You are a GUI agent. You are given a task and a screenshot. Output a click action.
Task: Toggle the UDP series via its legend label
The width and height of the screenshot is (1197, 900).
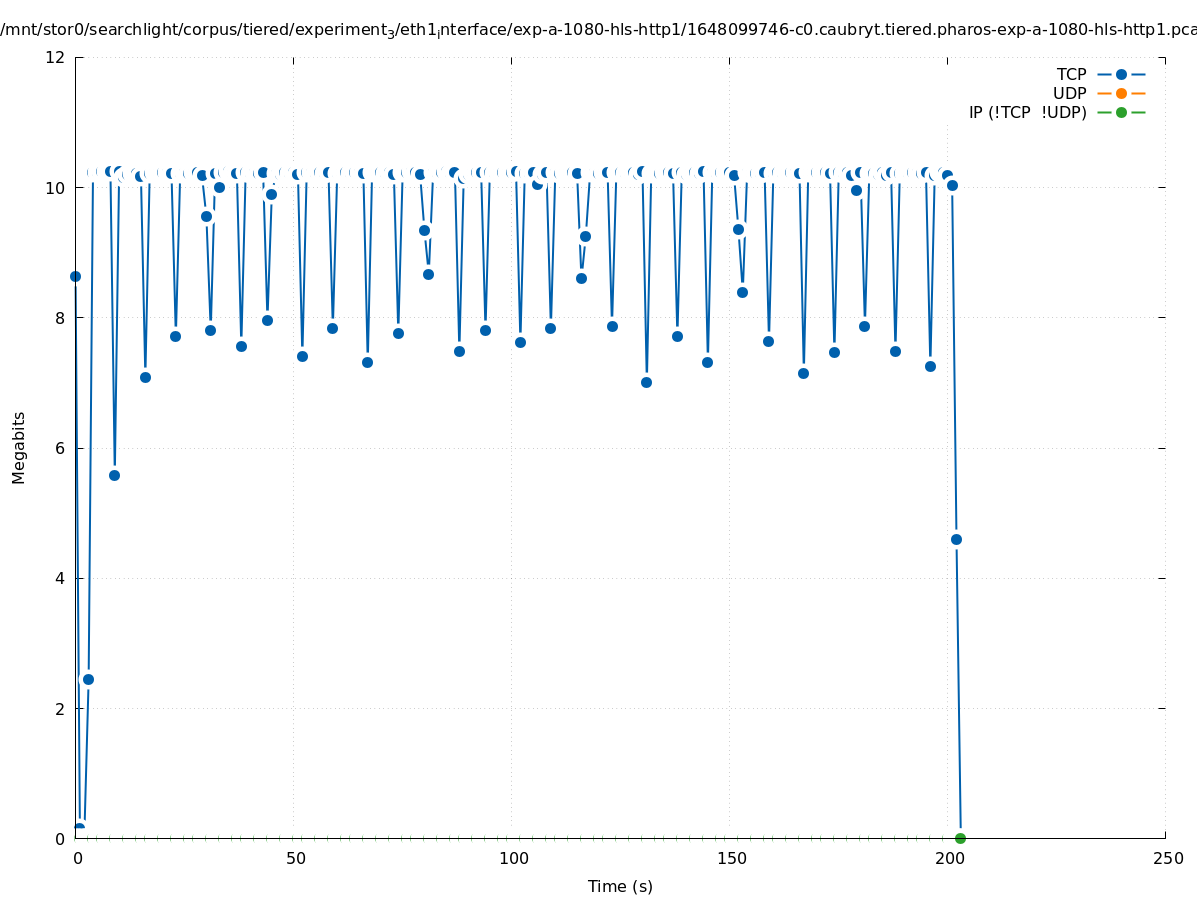pos(1069,93)
